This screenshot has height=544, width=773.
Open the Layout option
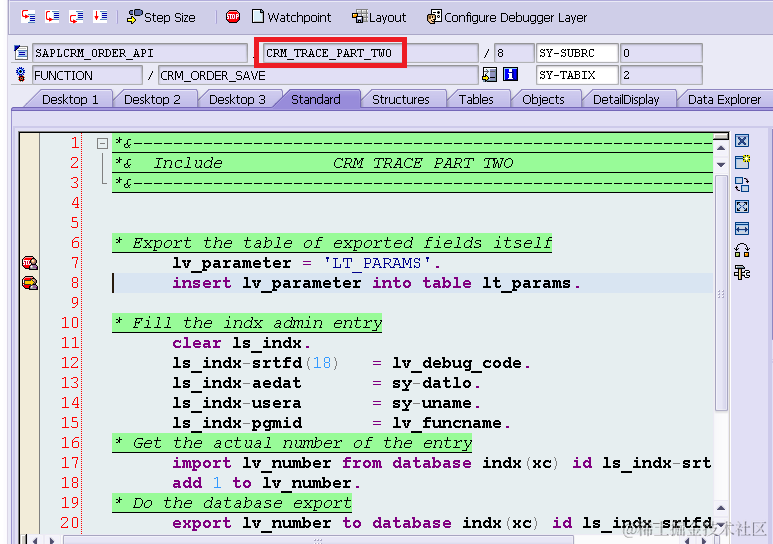click(379, 17)
